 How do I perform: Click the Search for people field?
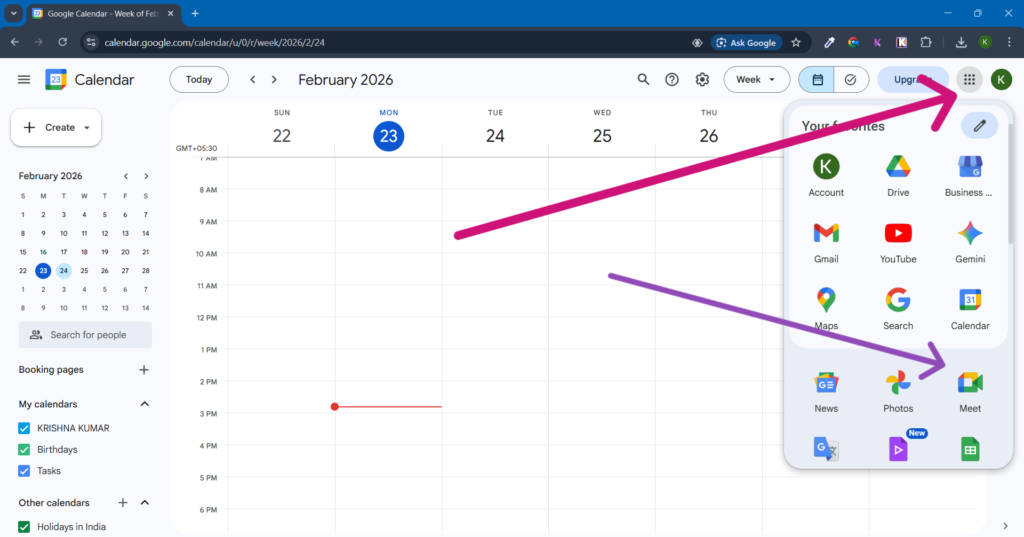click(87, 335)
